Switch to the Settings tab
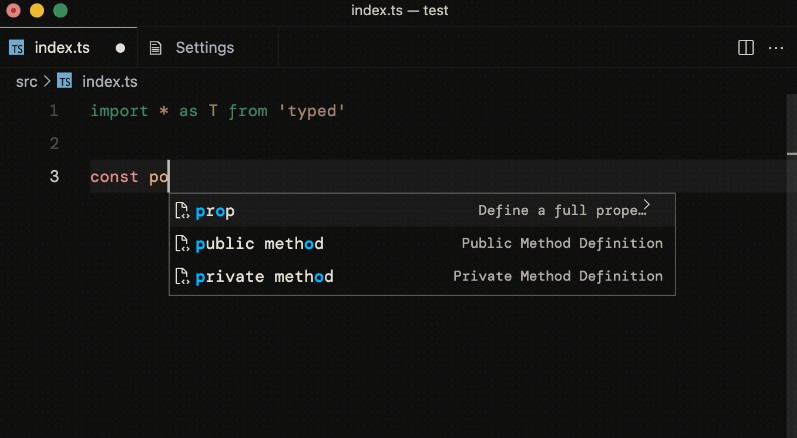Screen dimensions: 797x438 204,47
